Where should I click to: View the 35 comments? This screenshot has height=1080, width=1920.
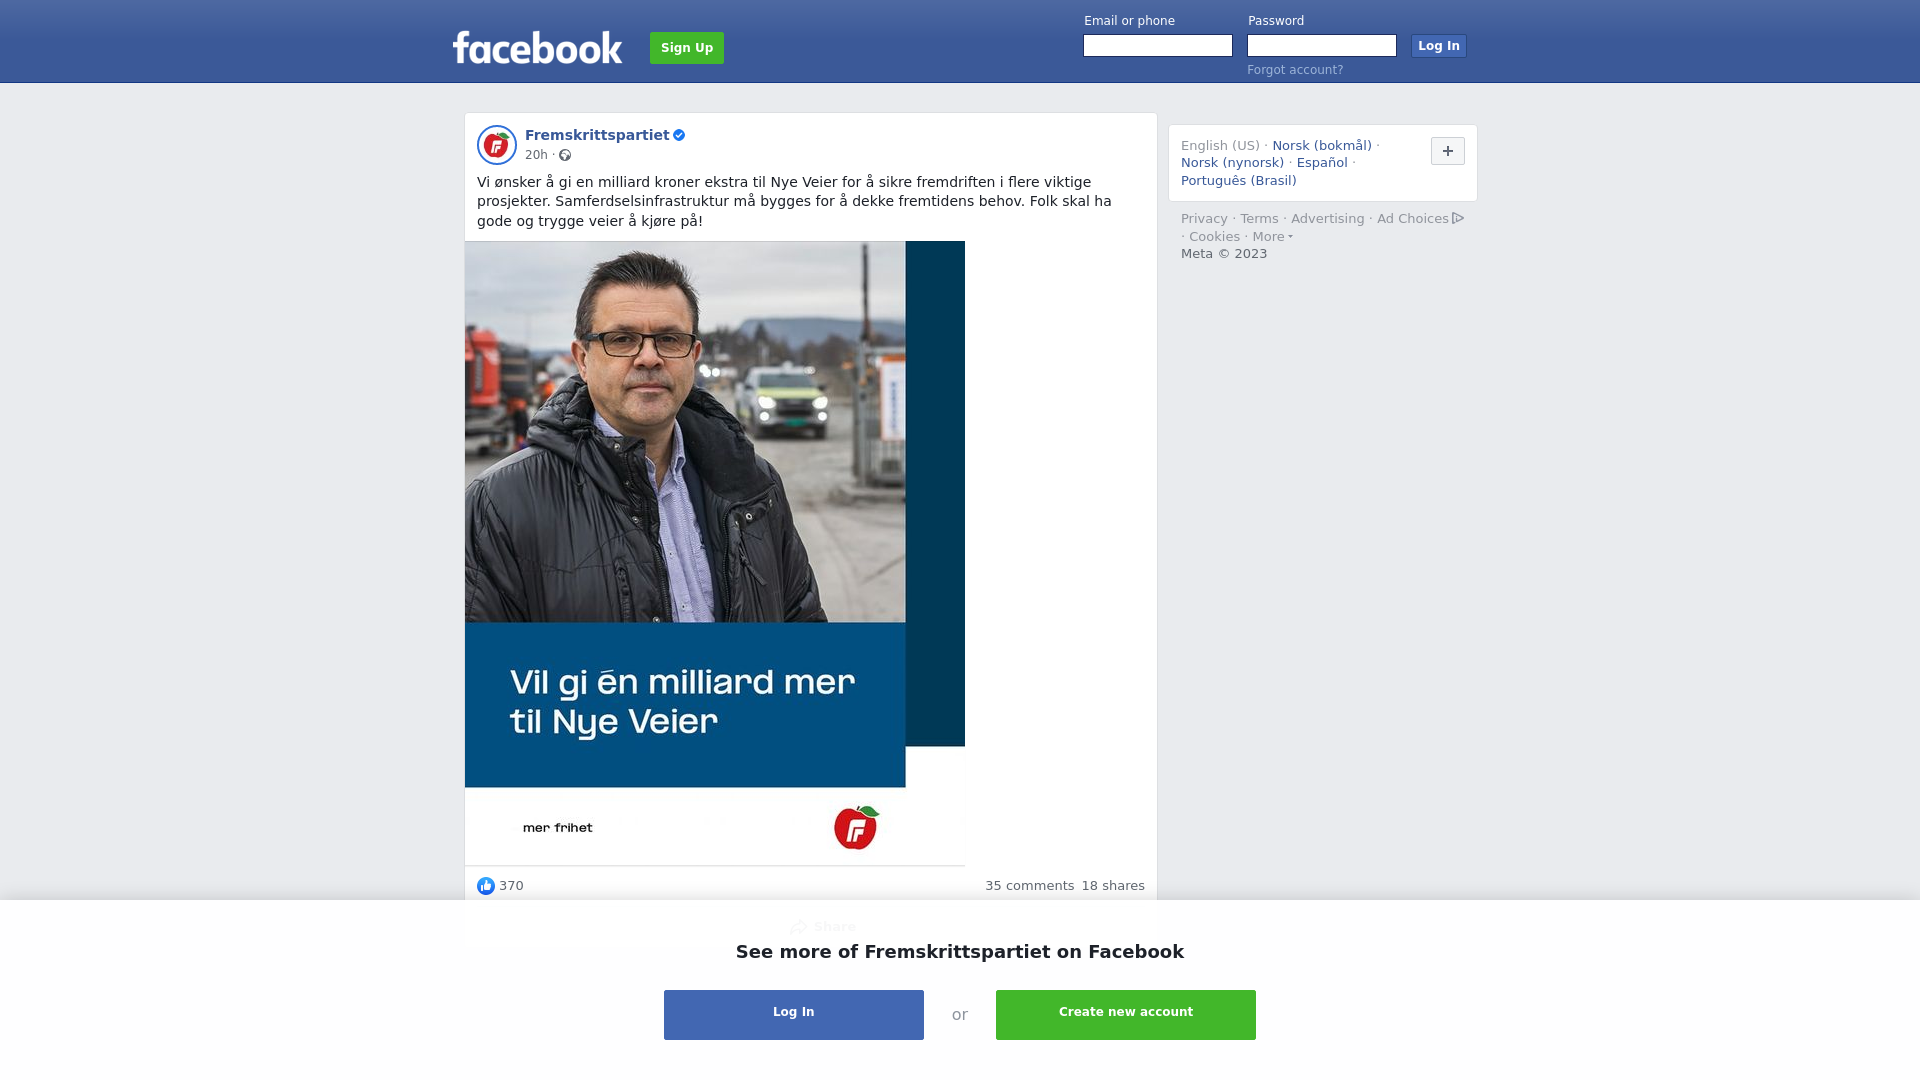coord(1030,886)
